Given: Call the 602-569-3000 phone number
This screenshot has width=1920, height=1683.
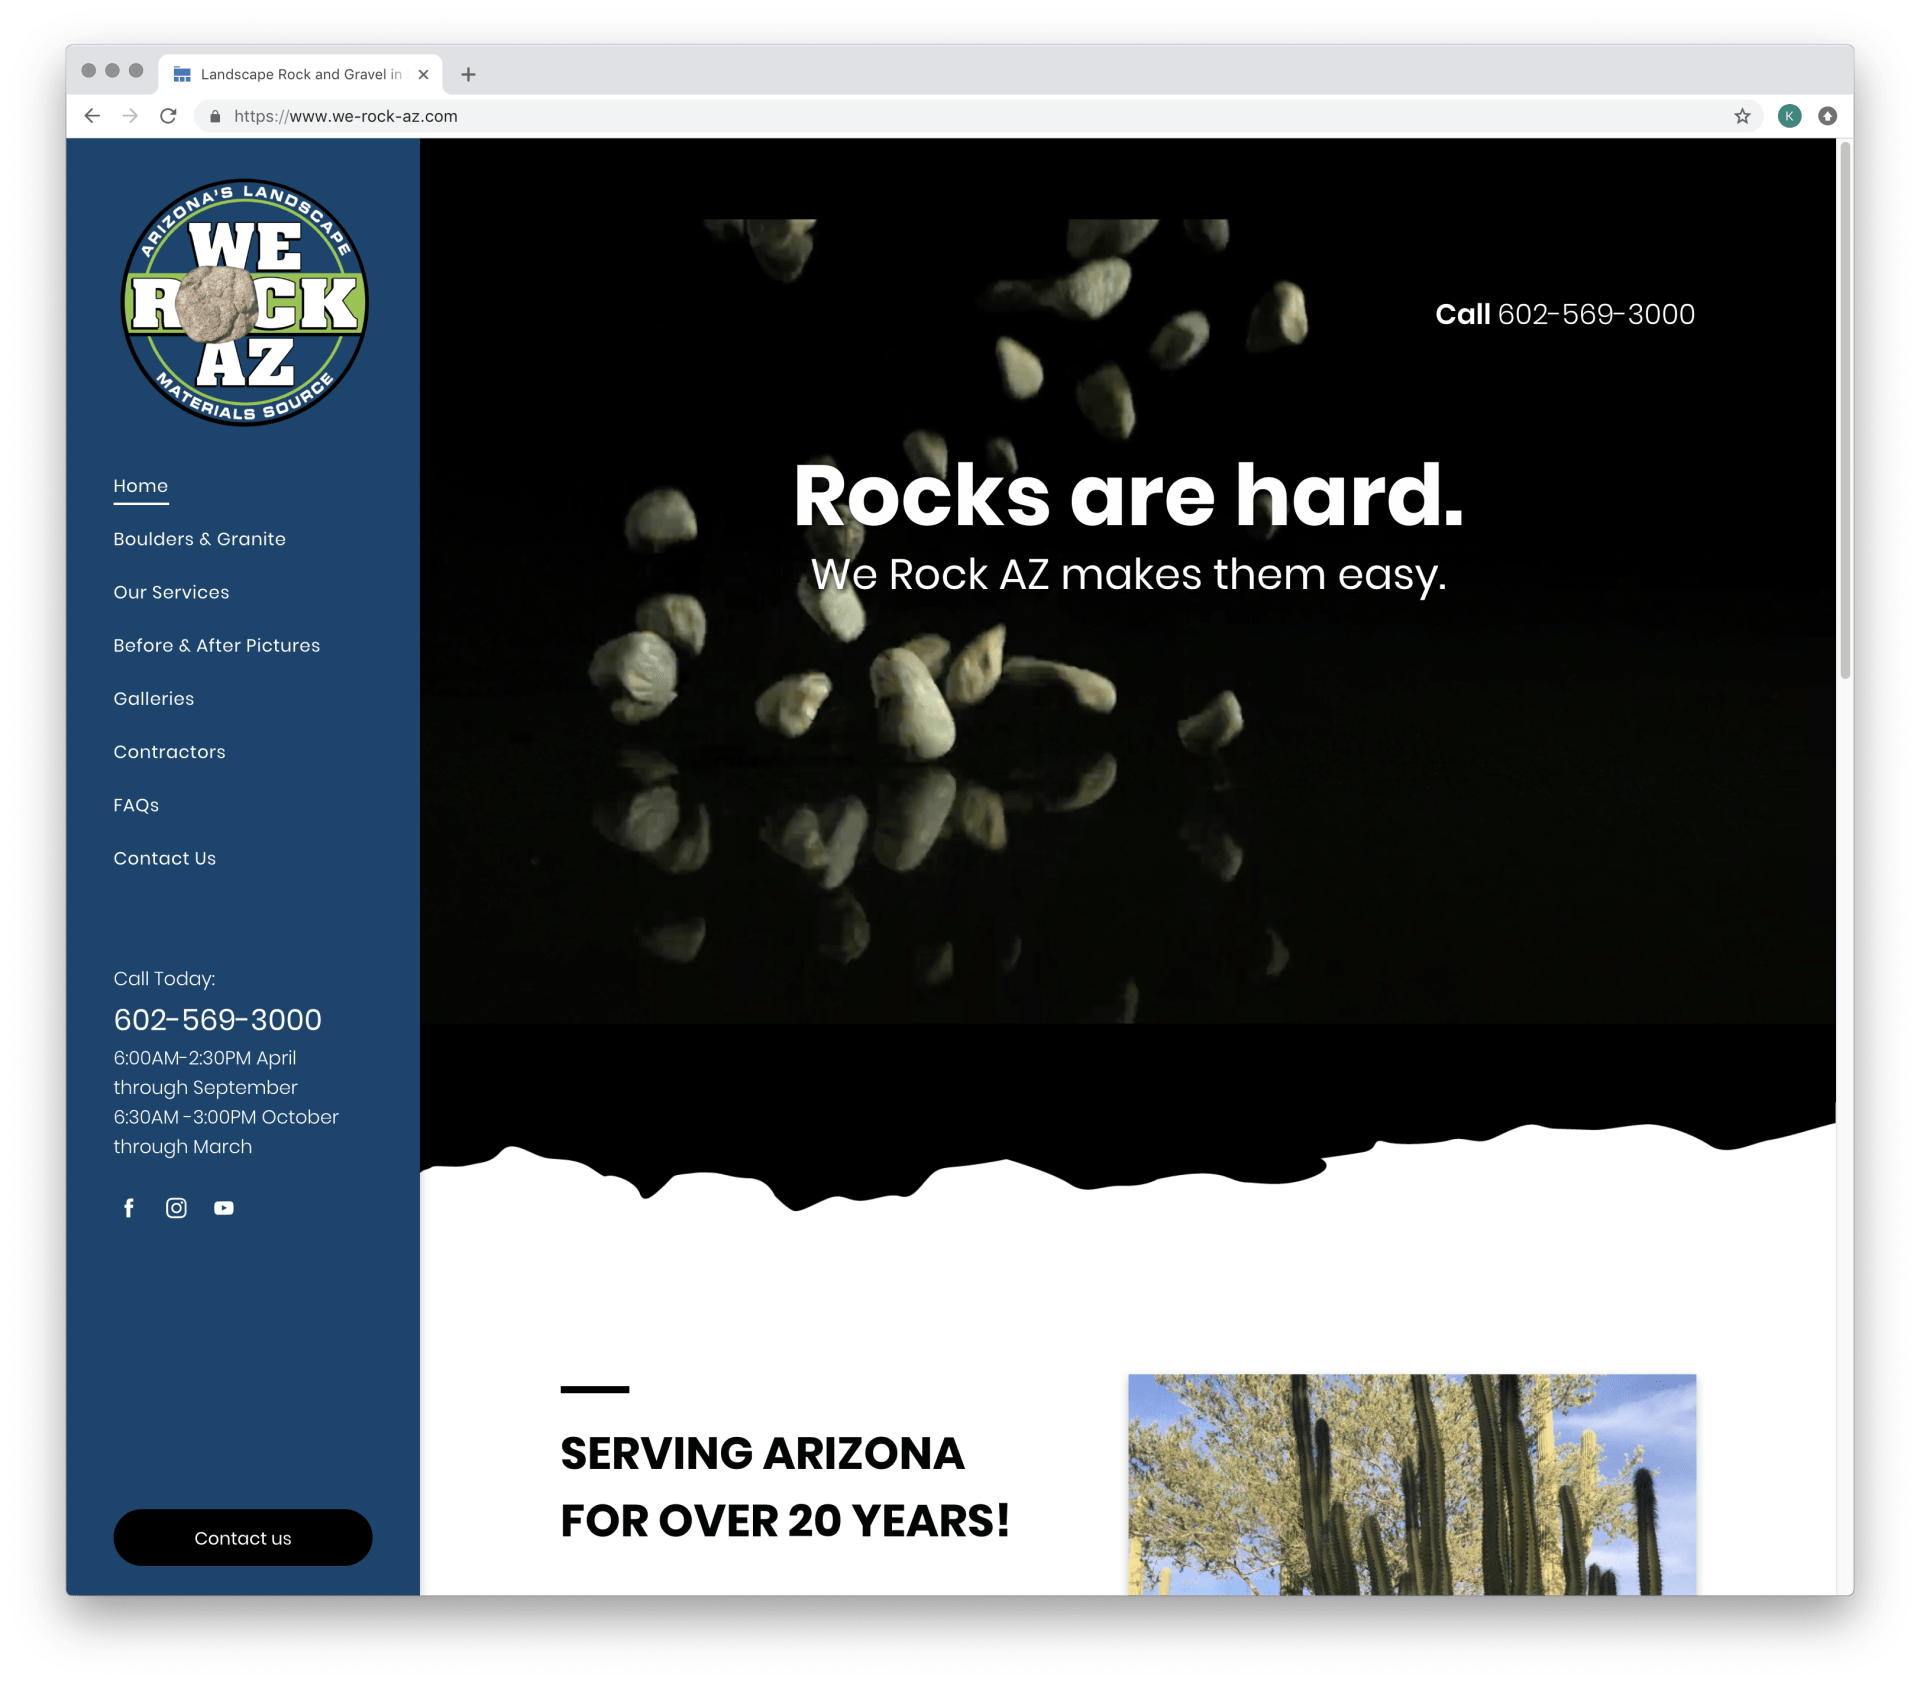Looking at the screenshot, I should [x=217, y=1020].
